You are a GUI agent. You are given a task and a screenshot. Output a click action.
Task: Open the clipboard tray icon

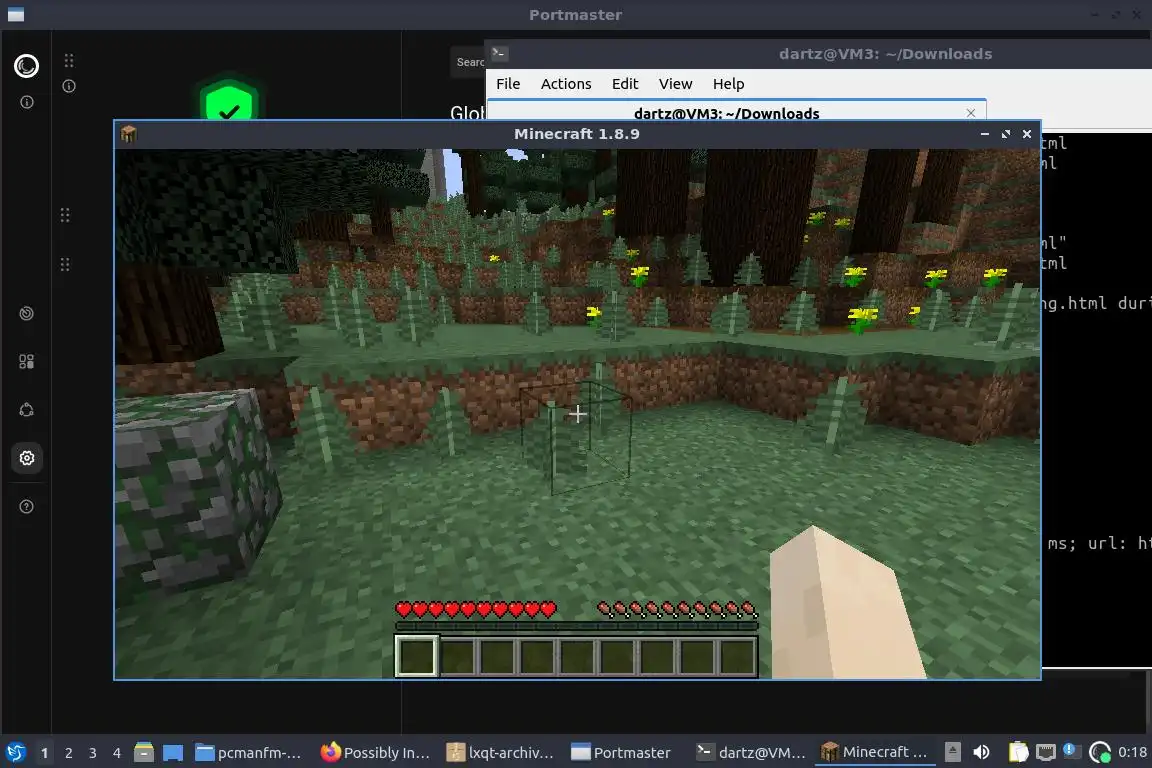(1018, 752)
